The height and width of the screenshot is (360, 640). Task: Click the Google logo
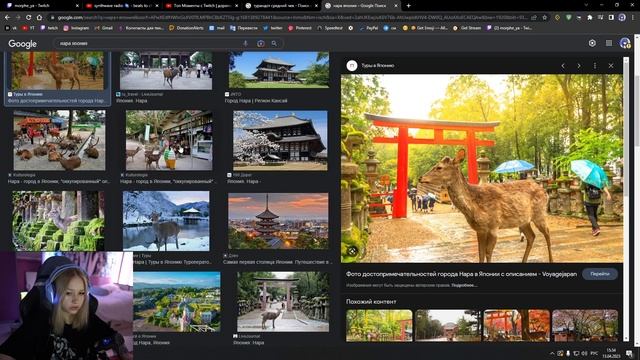[22, 44]
